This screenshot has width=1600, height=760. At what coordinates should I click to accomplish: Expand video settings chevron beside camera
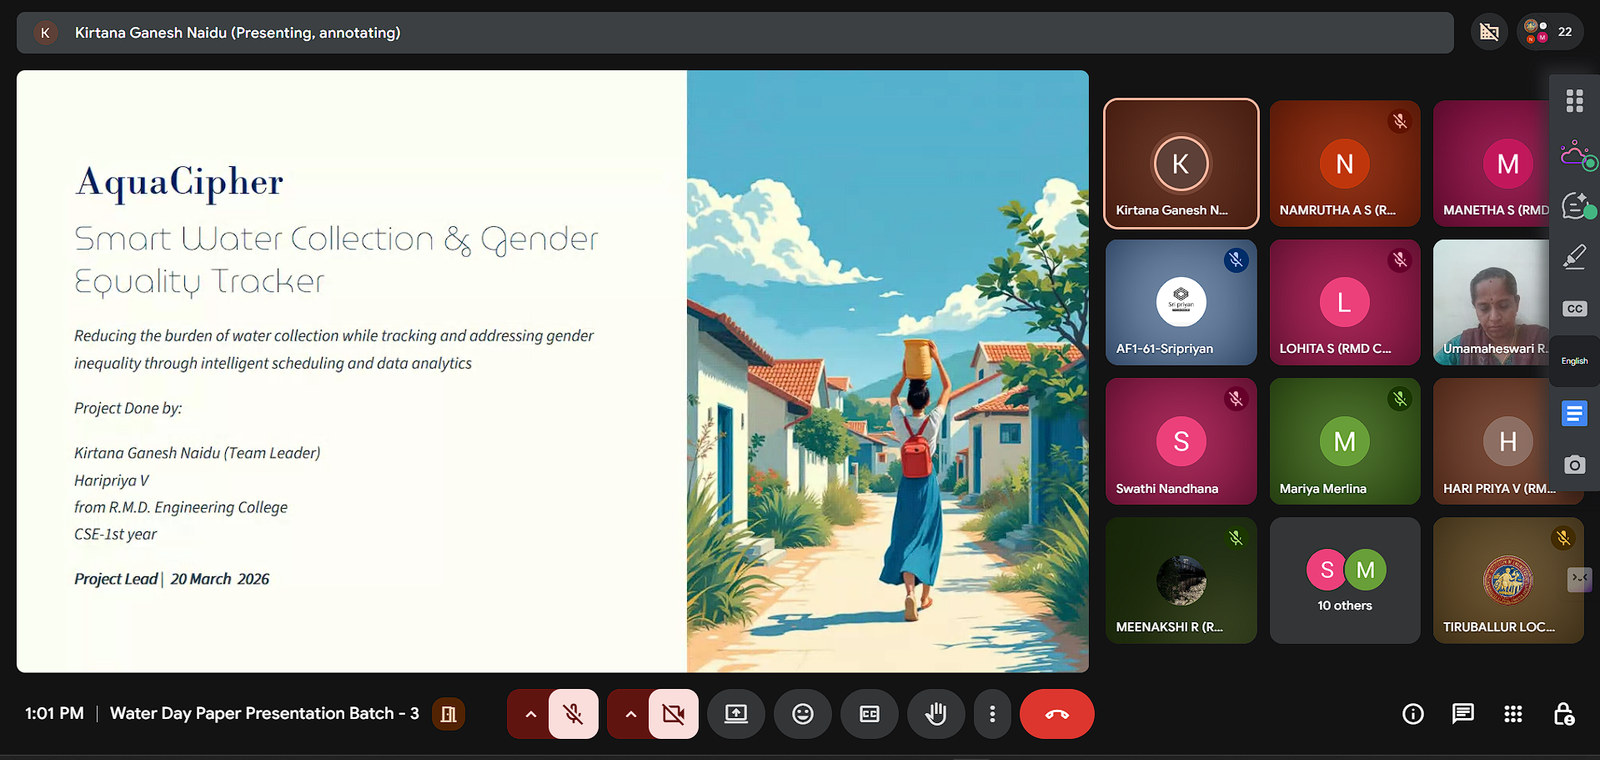click(x=631, y=714)
